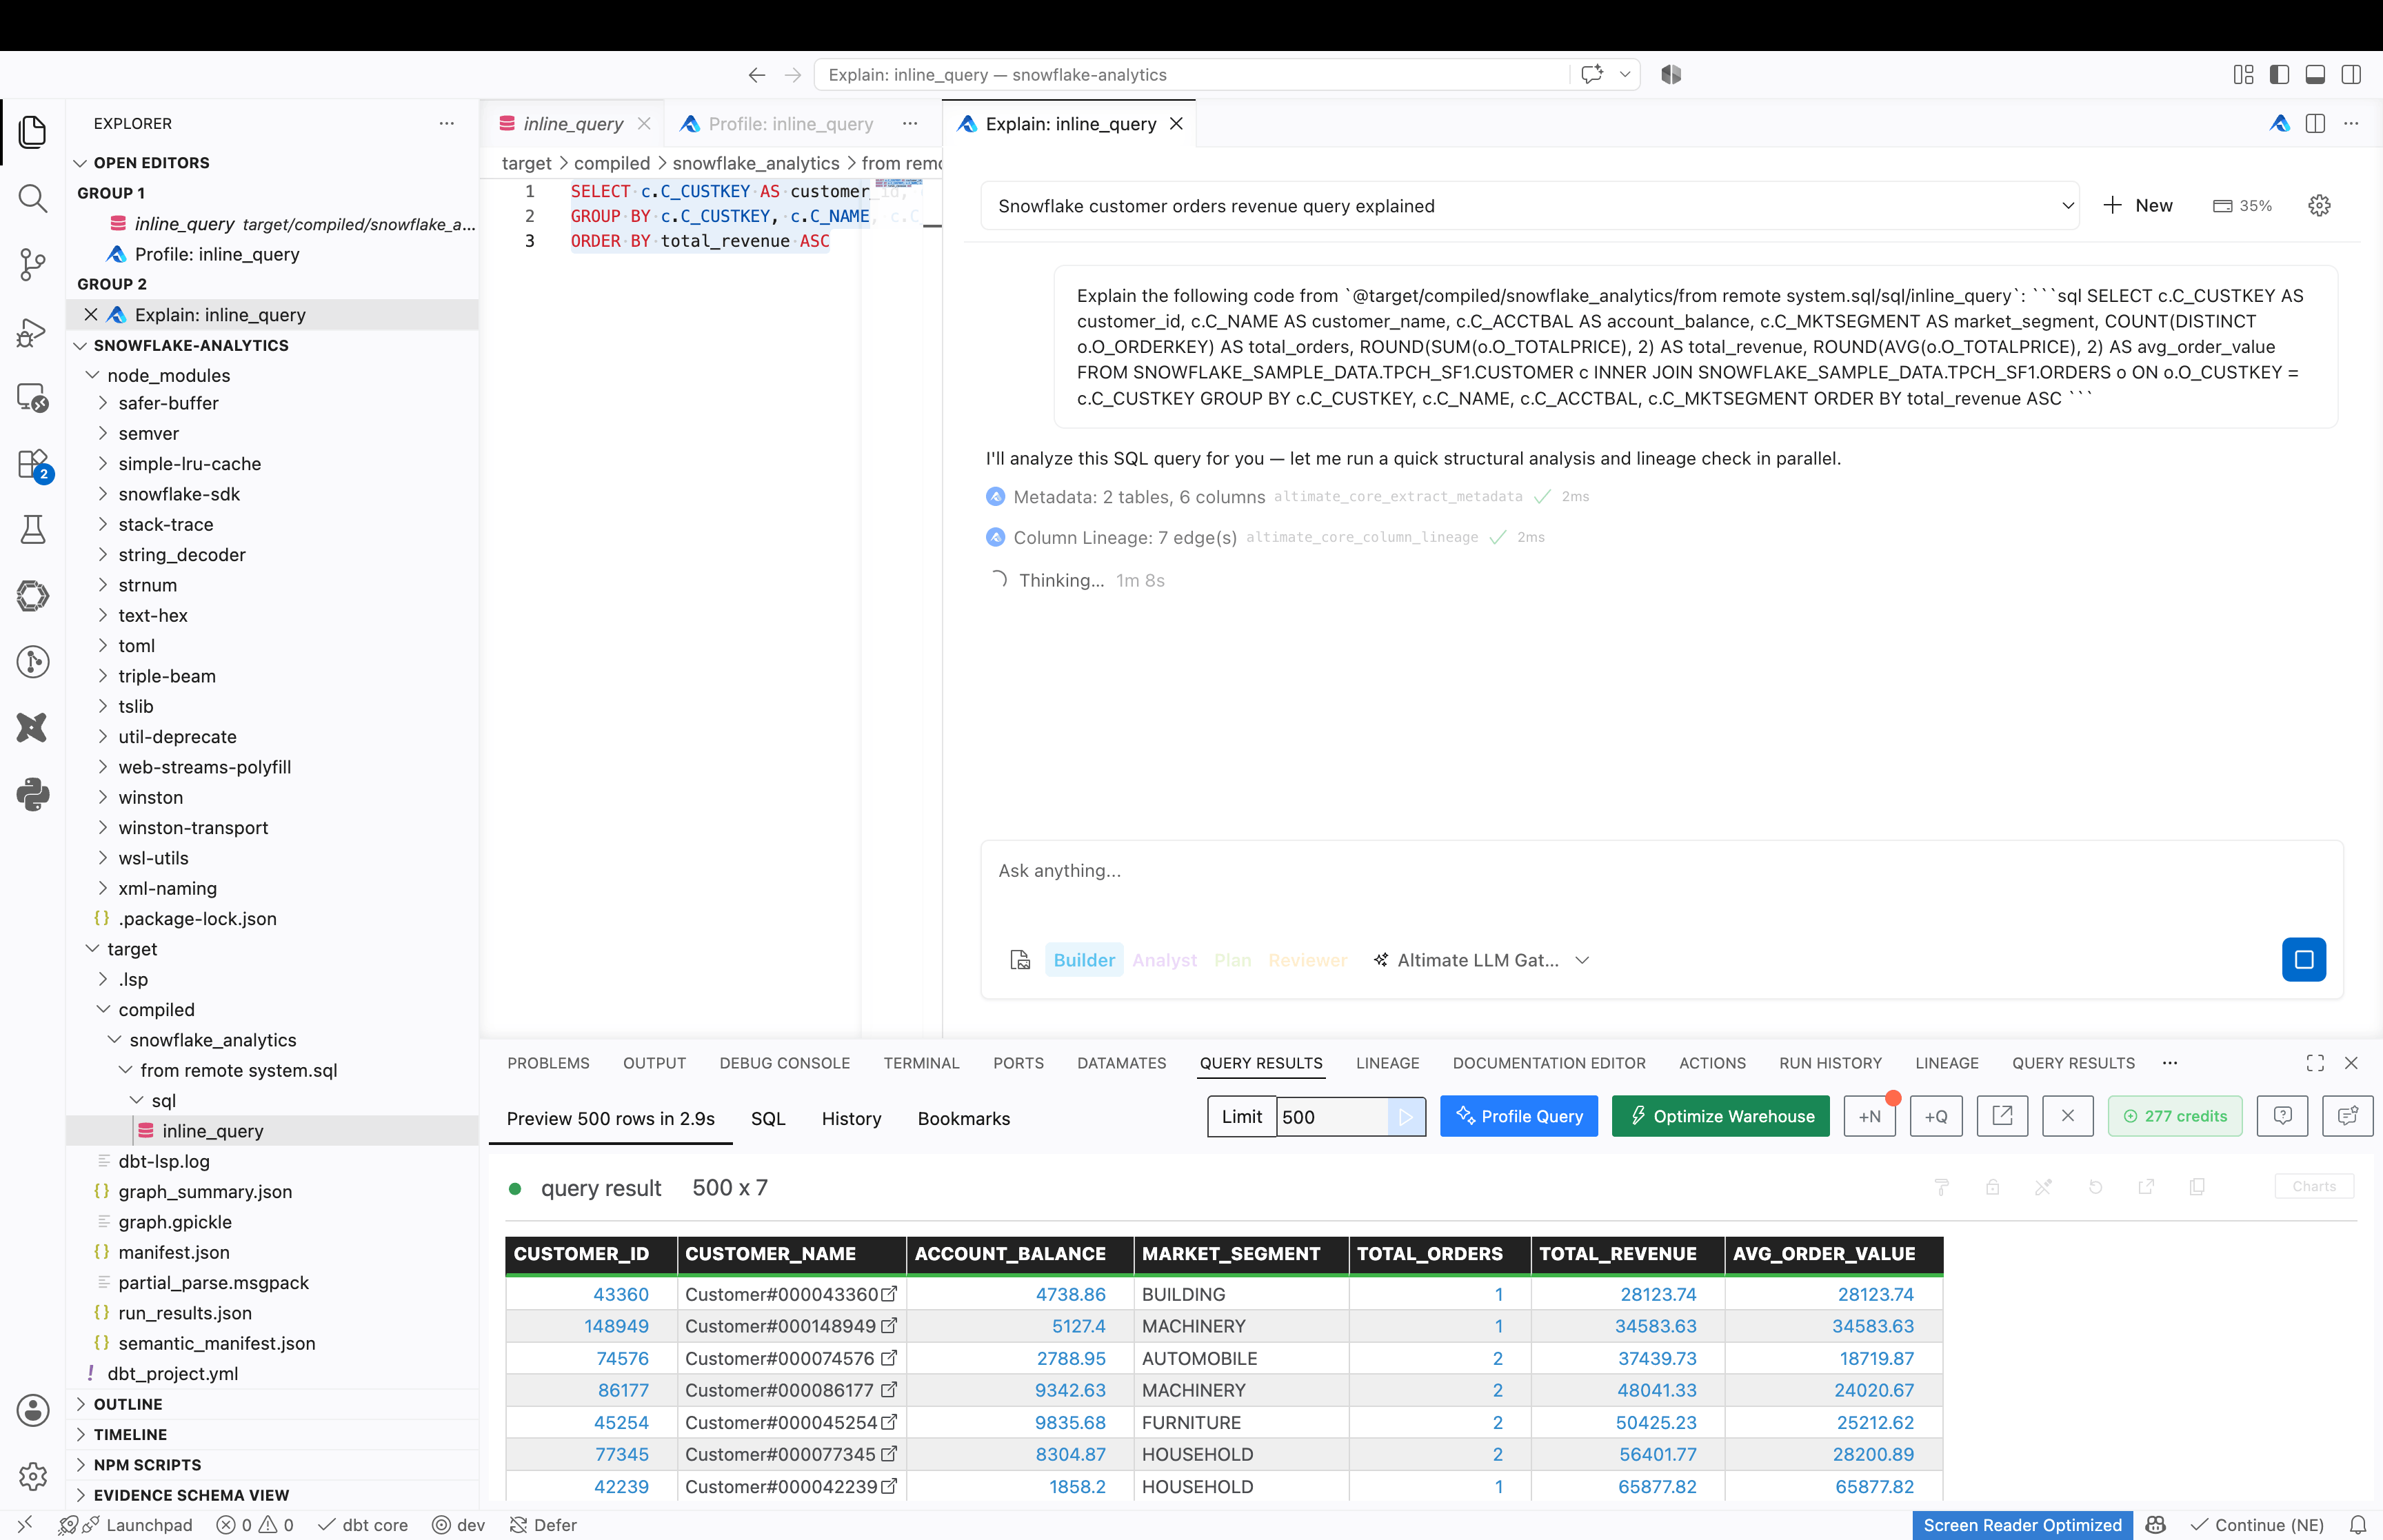Expand the snowflake-sdk folder
2383x1540 pixels.
179,494
